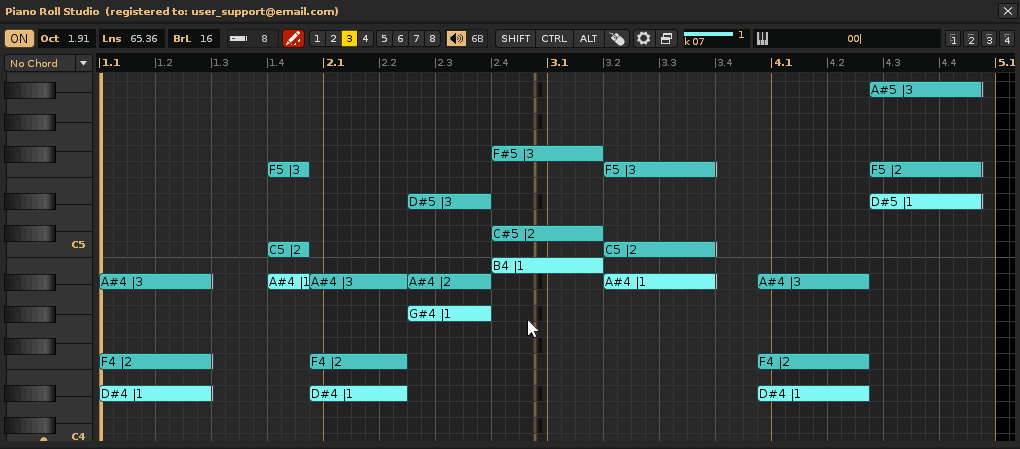Click the window layout icon

[x=666, y=39]
